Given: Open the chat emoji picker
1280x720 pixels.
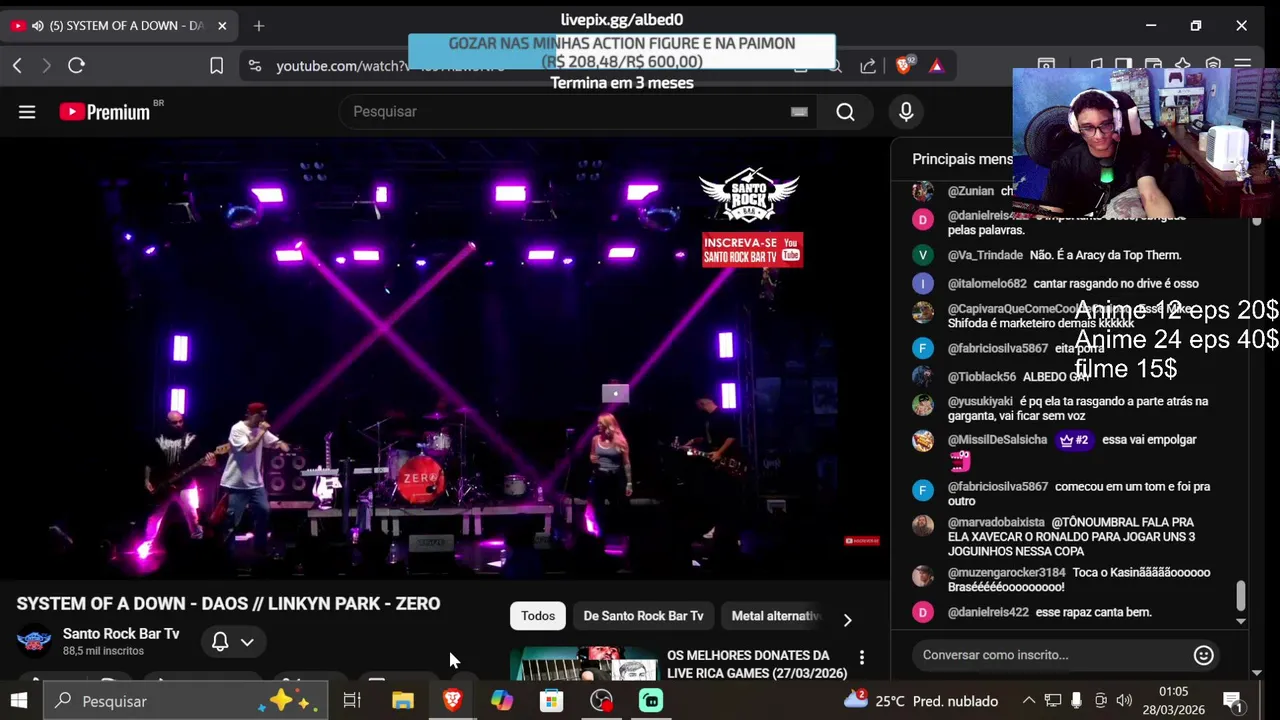Looking at the screenshot, I should tap(1204, 655).
